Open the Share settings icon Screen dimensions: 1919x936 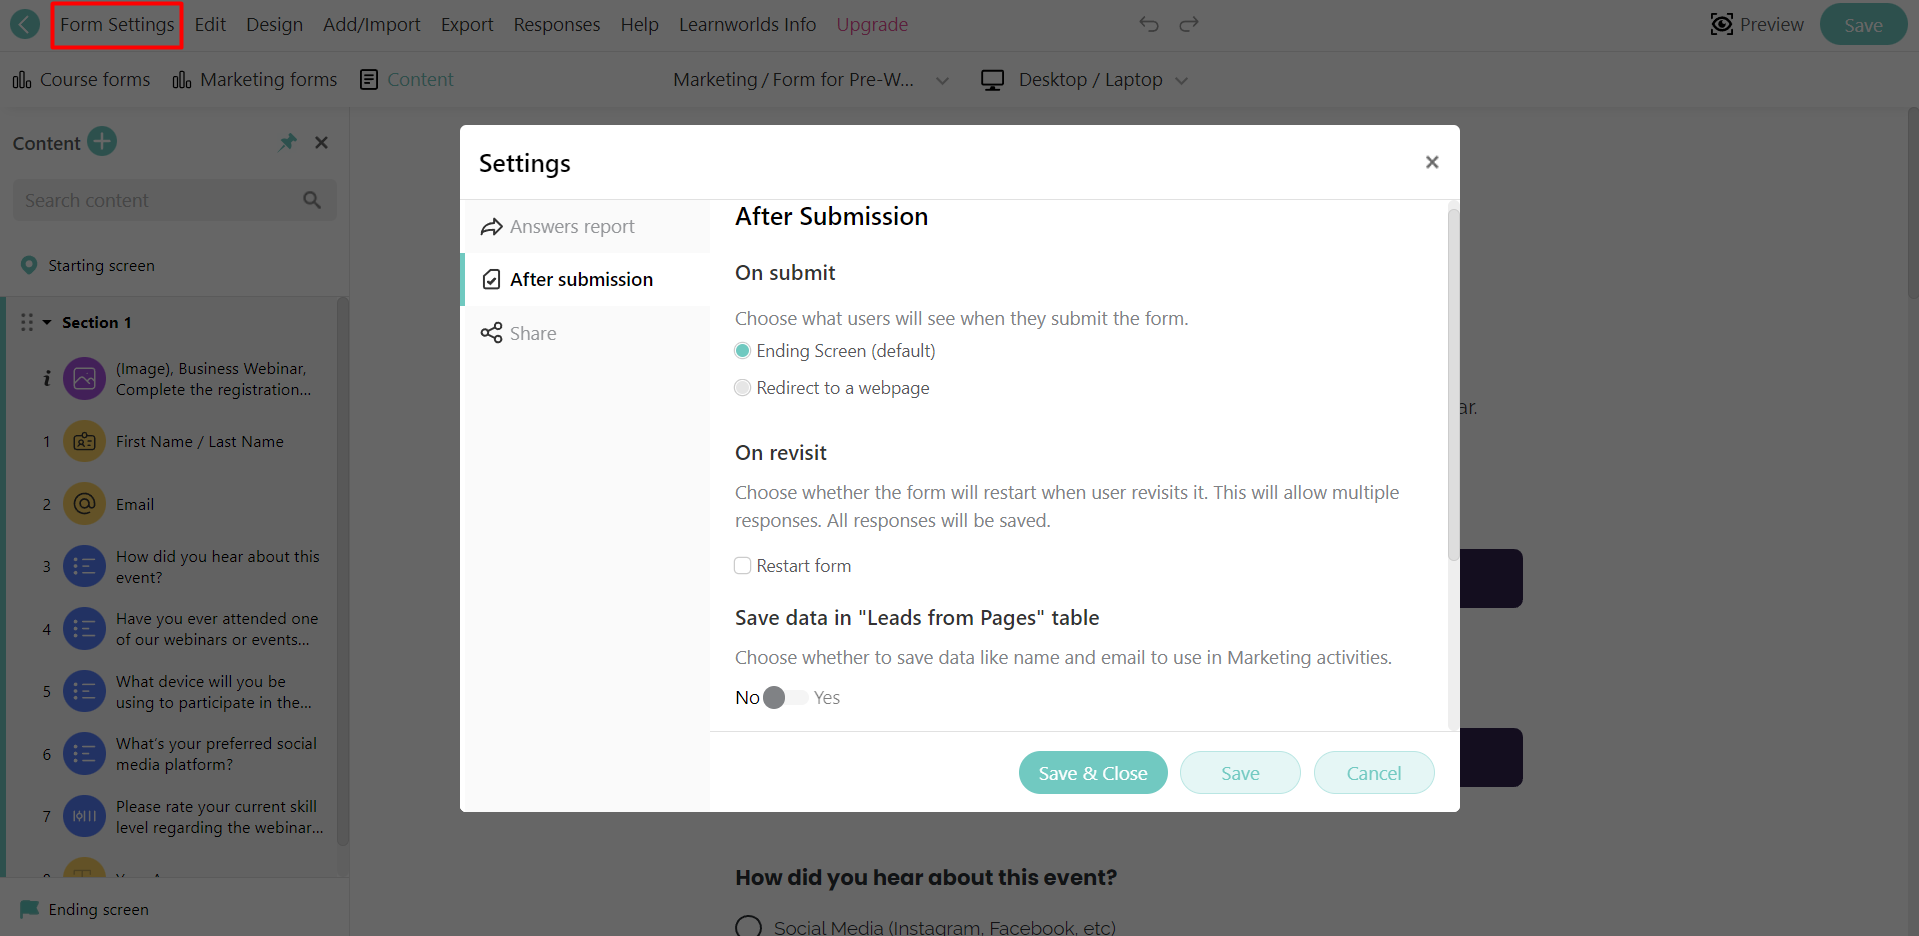[x=491, y=333]
